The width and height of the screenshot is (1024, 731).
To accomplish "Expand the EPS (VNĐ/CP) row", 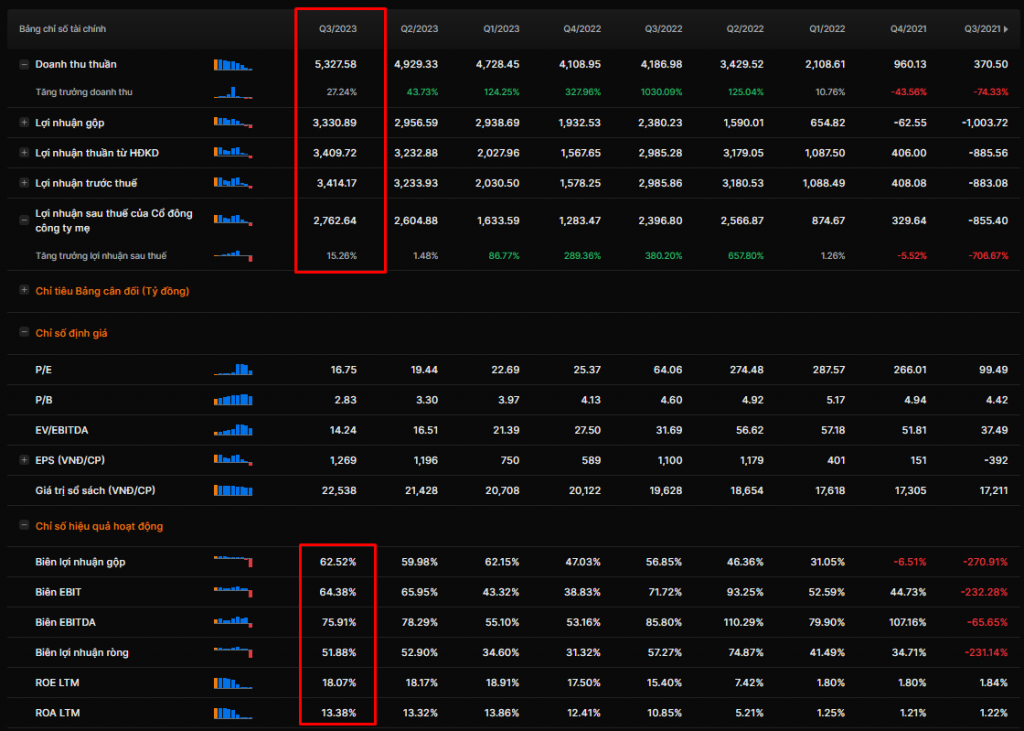I will click(x=23, y=460).
